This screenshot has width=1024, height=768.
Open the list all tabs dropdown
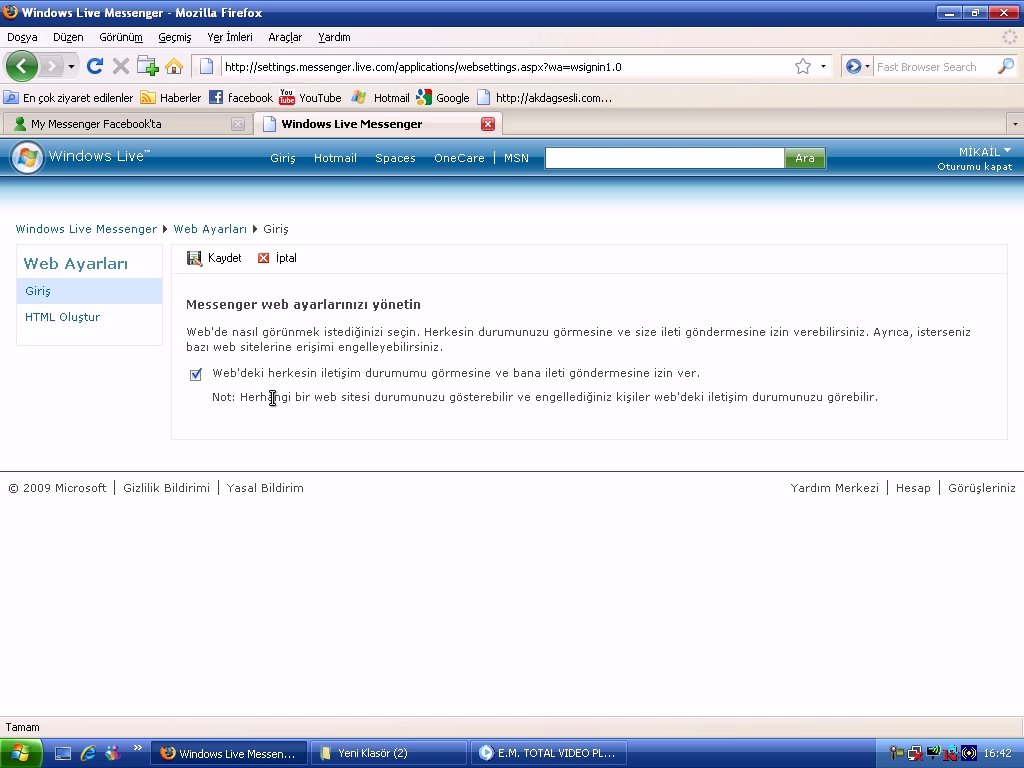[x=1015, y=123]
